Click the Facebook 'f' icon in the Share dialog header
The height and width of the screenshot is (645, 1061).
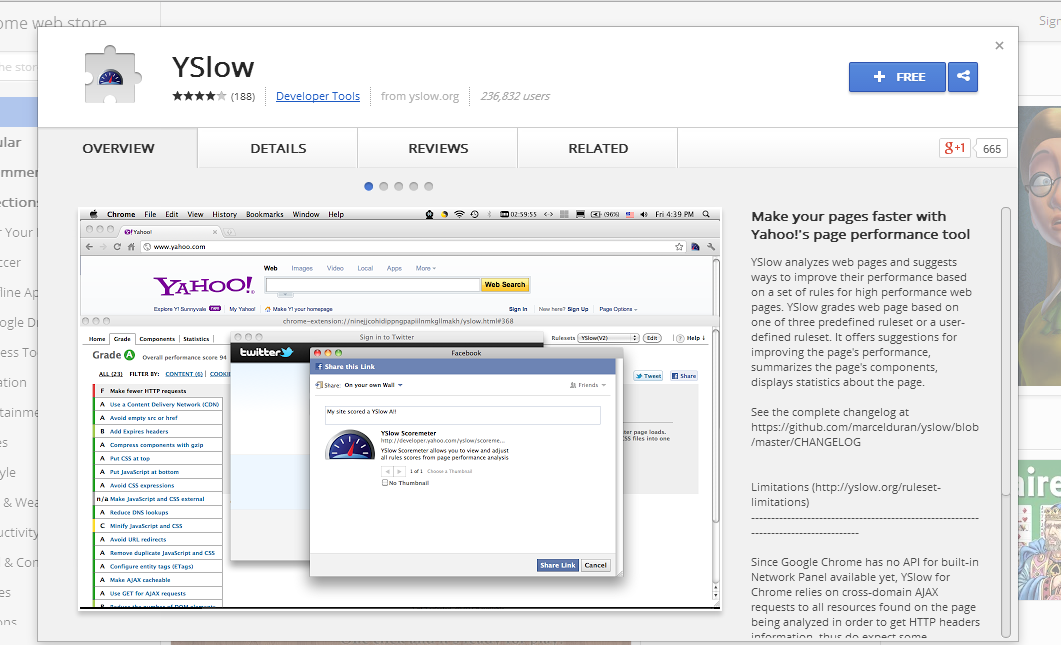320,367
